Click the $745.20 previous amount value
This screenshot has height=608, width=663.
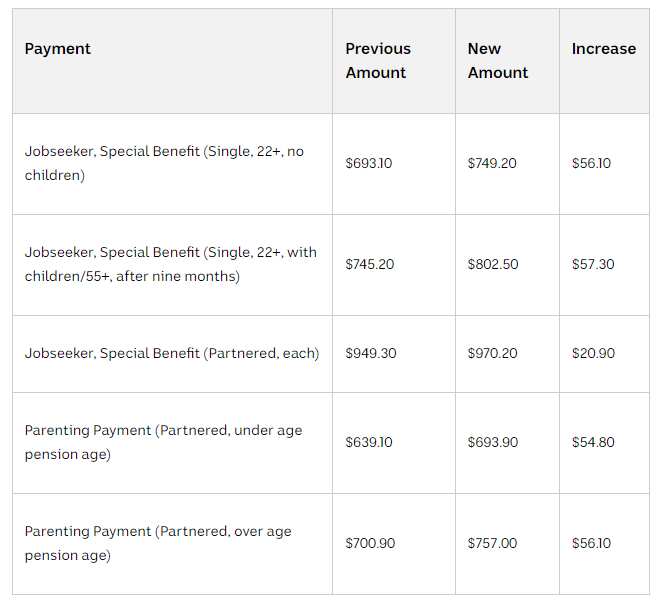click(370, 265)
